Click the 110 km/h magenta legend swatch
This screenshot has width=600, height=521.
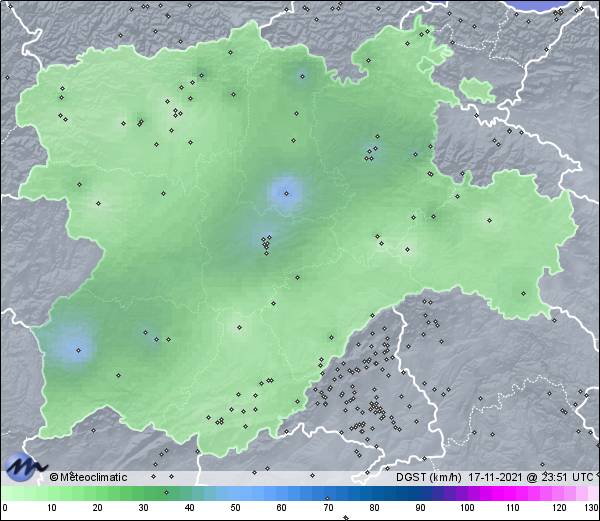[512, 493]
